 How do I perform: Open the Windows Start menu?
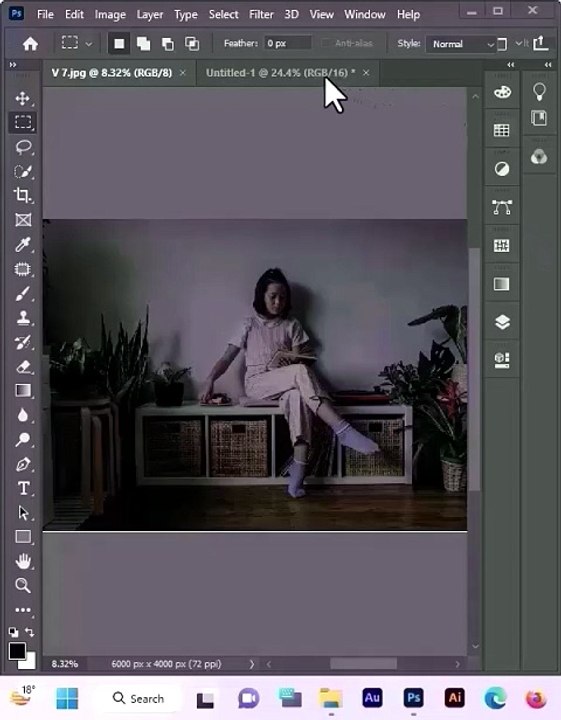(67, 698)
